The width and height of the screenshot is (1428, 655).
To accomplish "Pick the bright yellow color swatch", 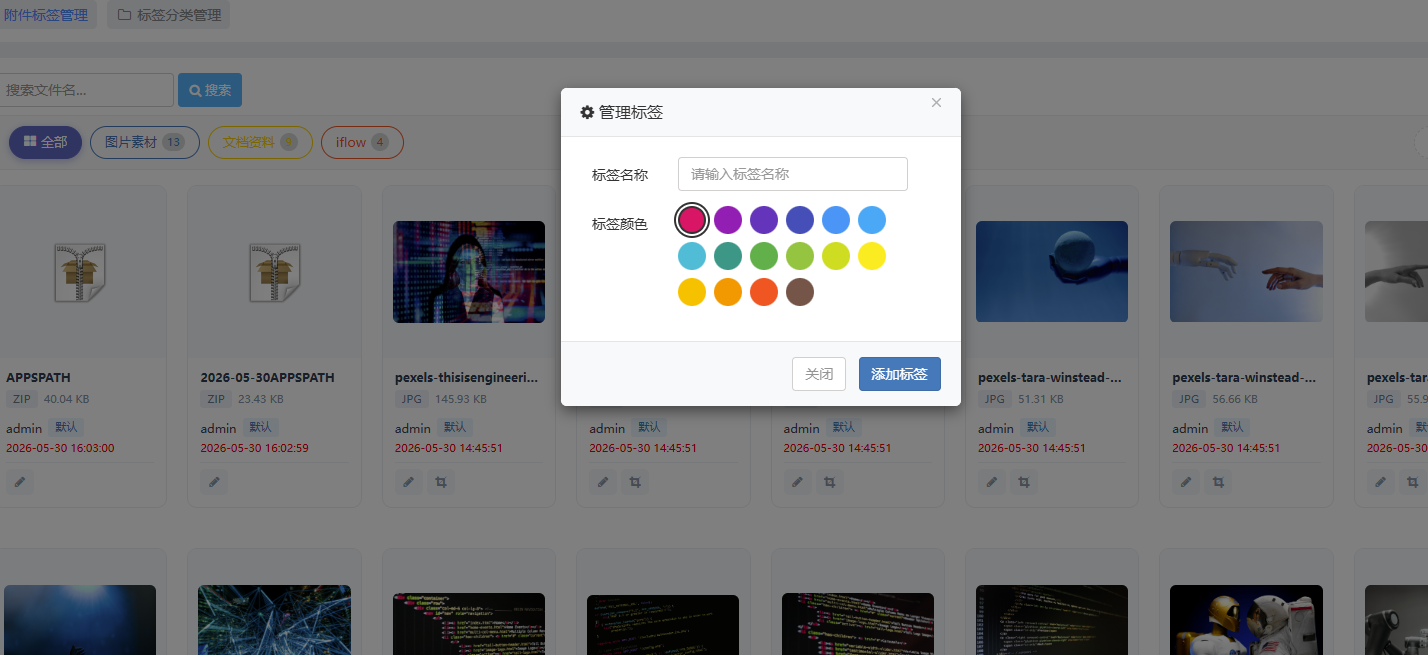I will [x=872, y=256].
